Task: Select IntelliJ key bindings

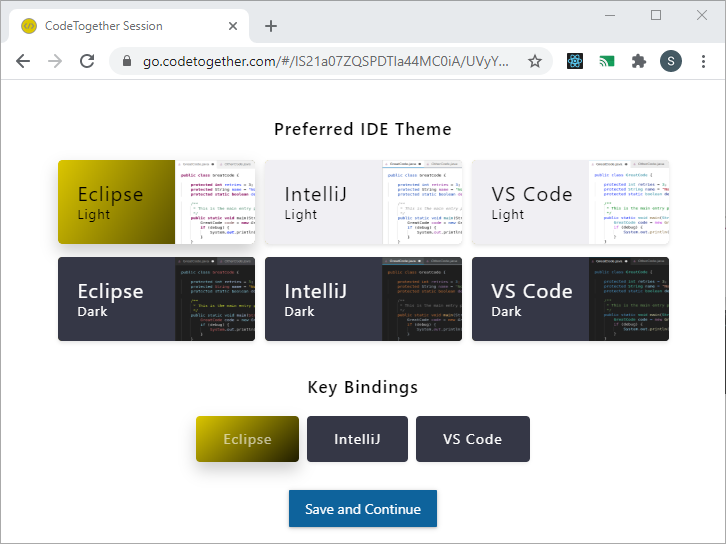Action: 357,439
